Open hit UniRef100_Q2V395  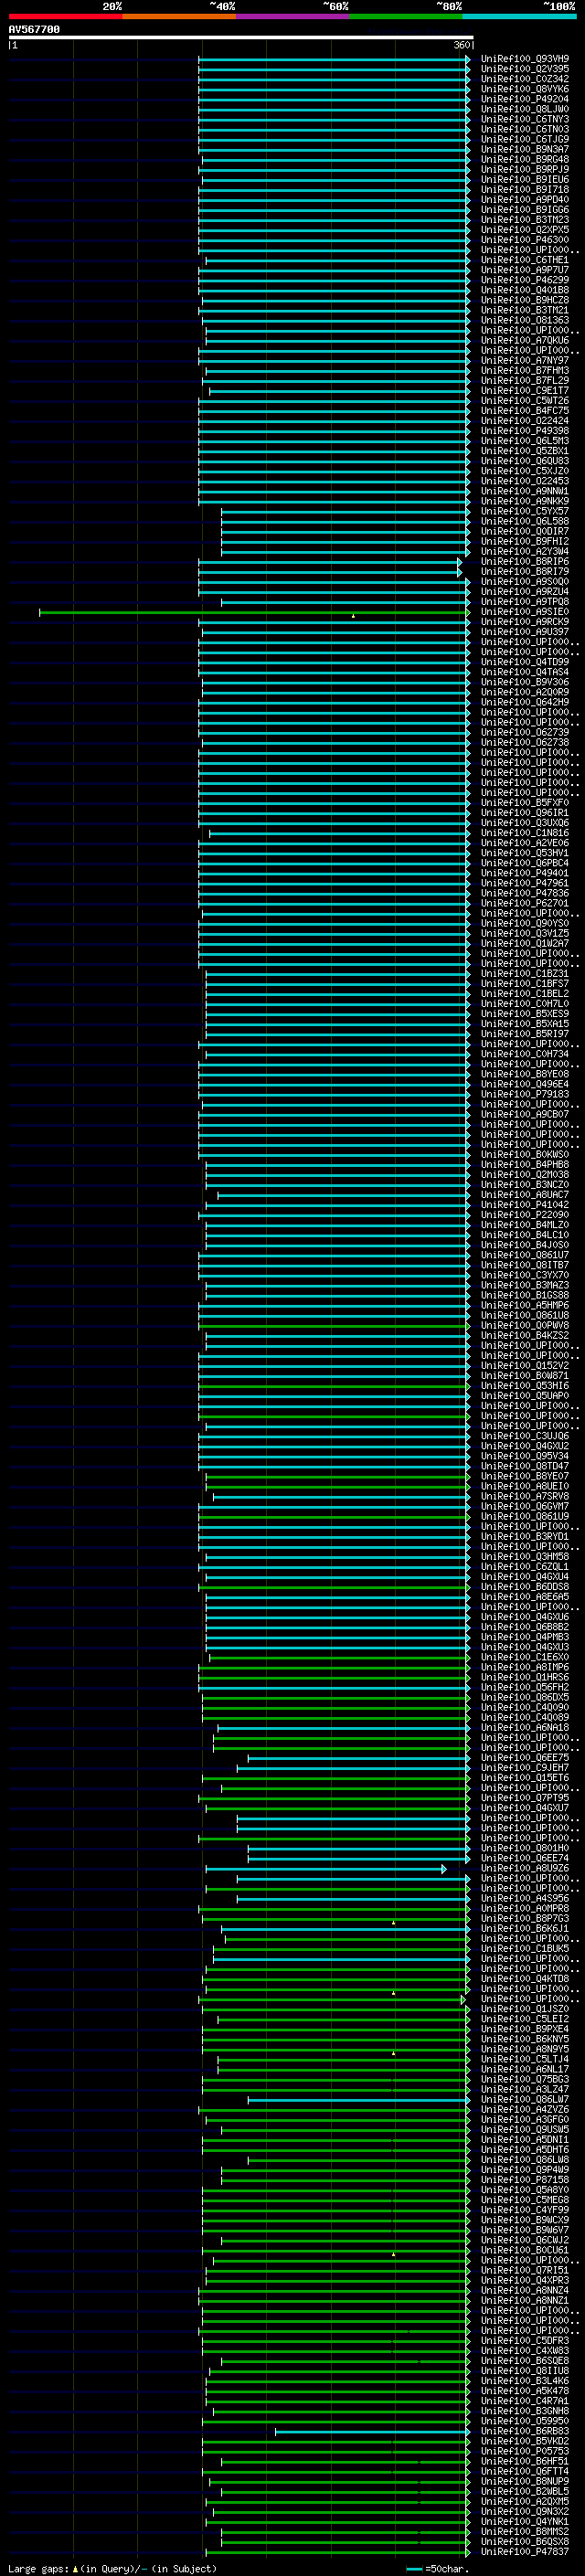(525, 69)
